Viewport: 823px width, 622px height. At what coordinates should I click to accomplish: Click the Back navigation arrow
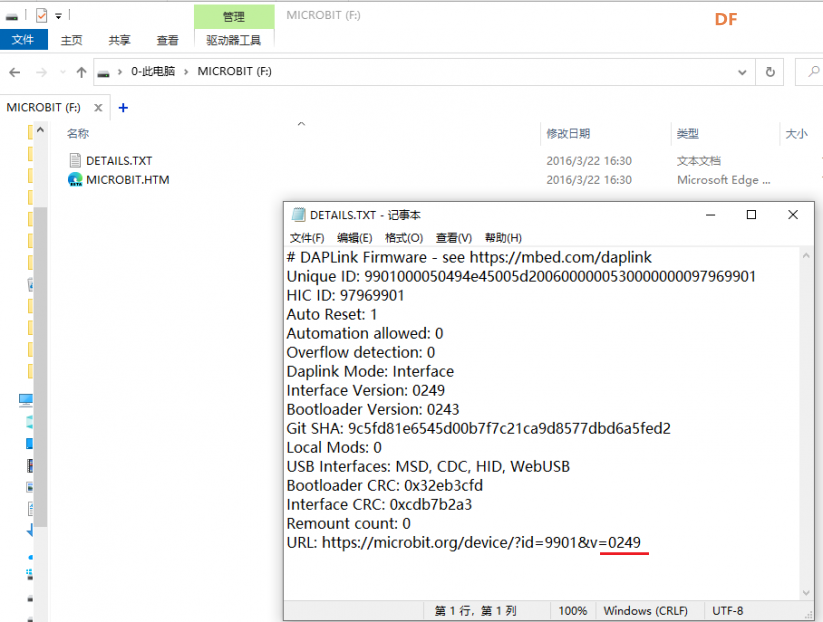point(15,72)
